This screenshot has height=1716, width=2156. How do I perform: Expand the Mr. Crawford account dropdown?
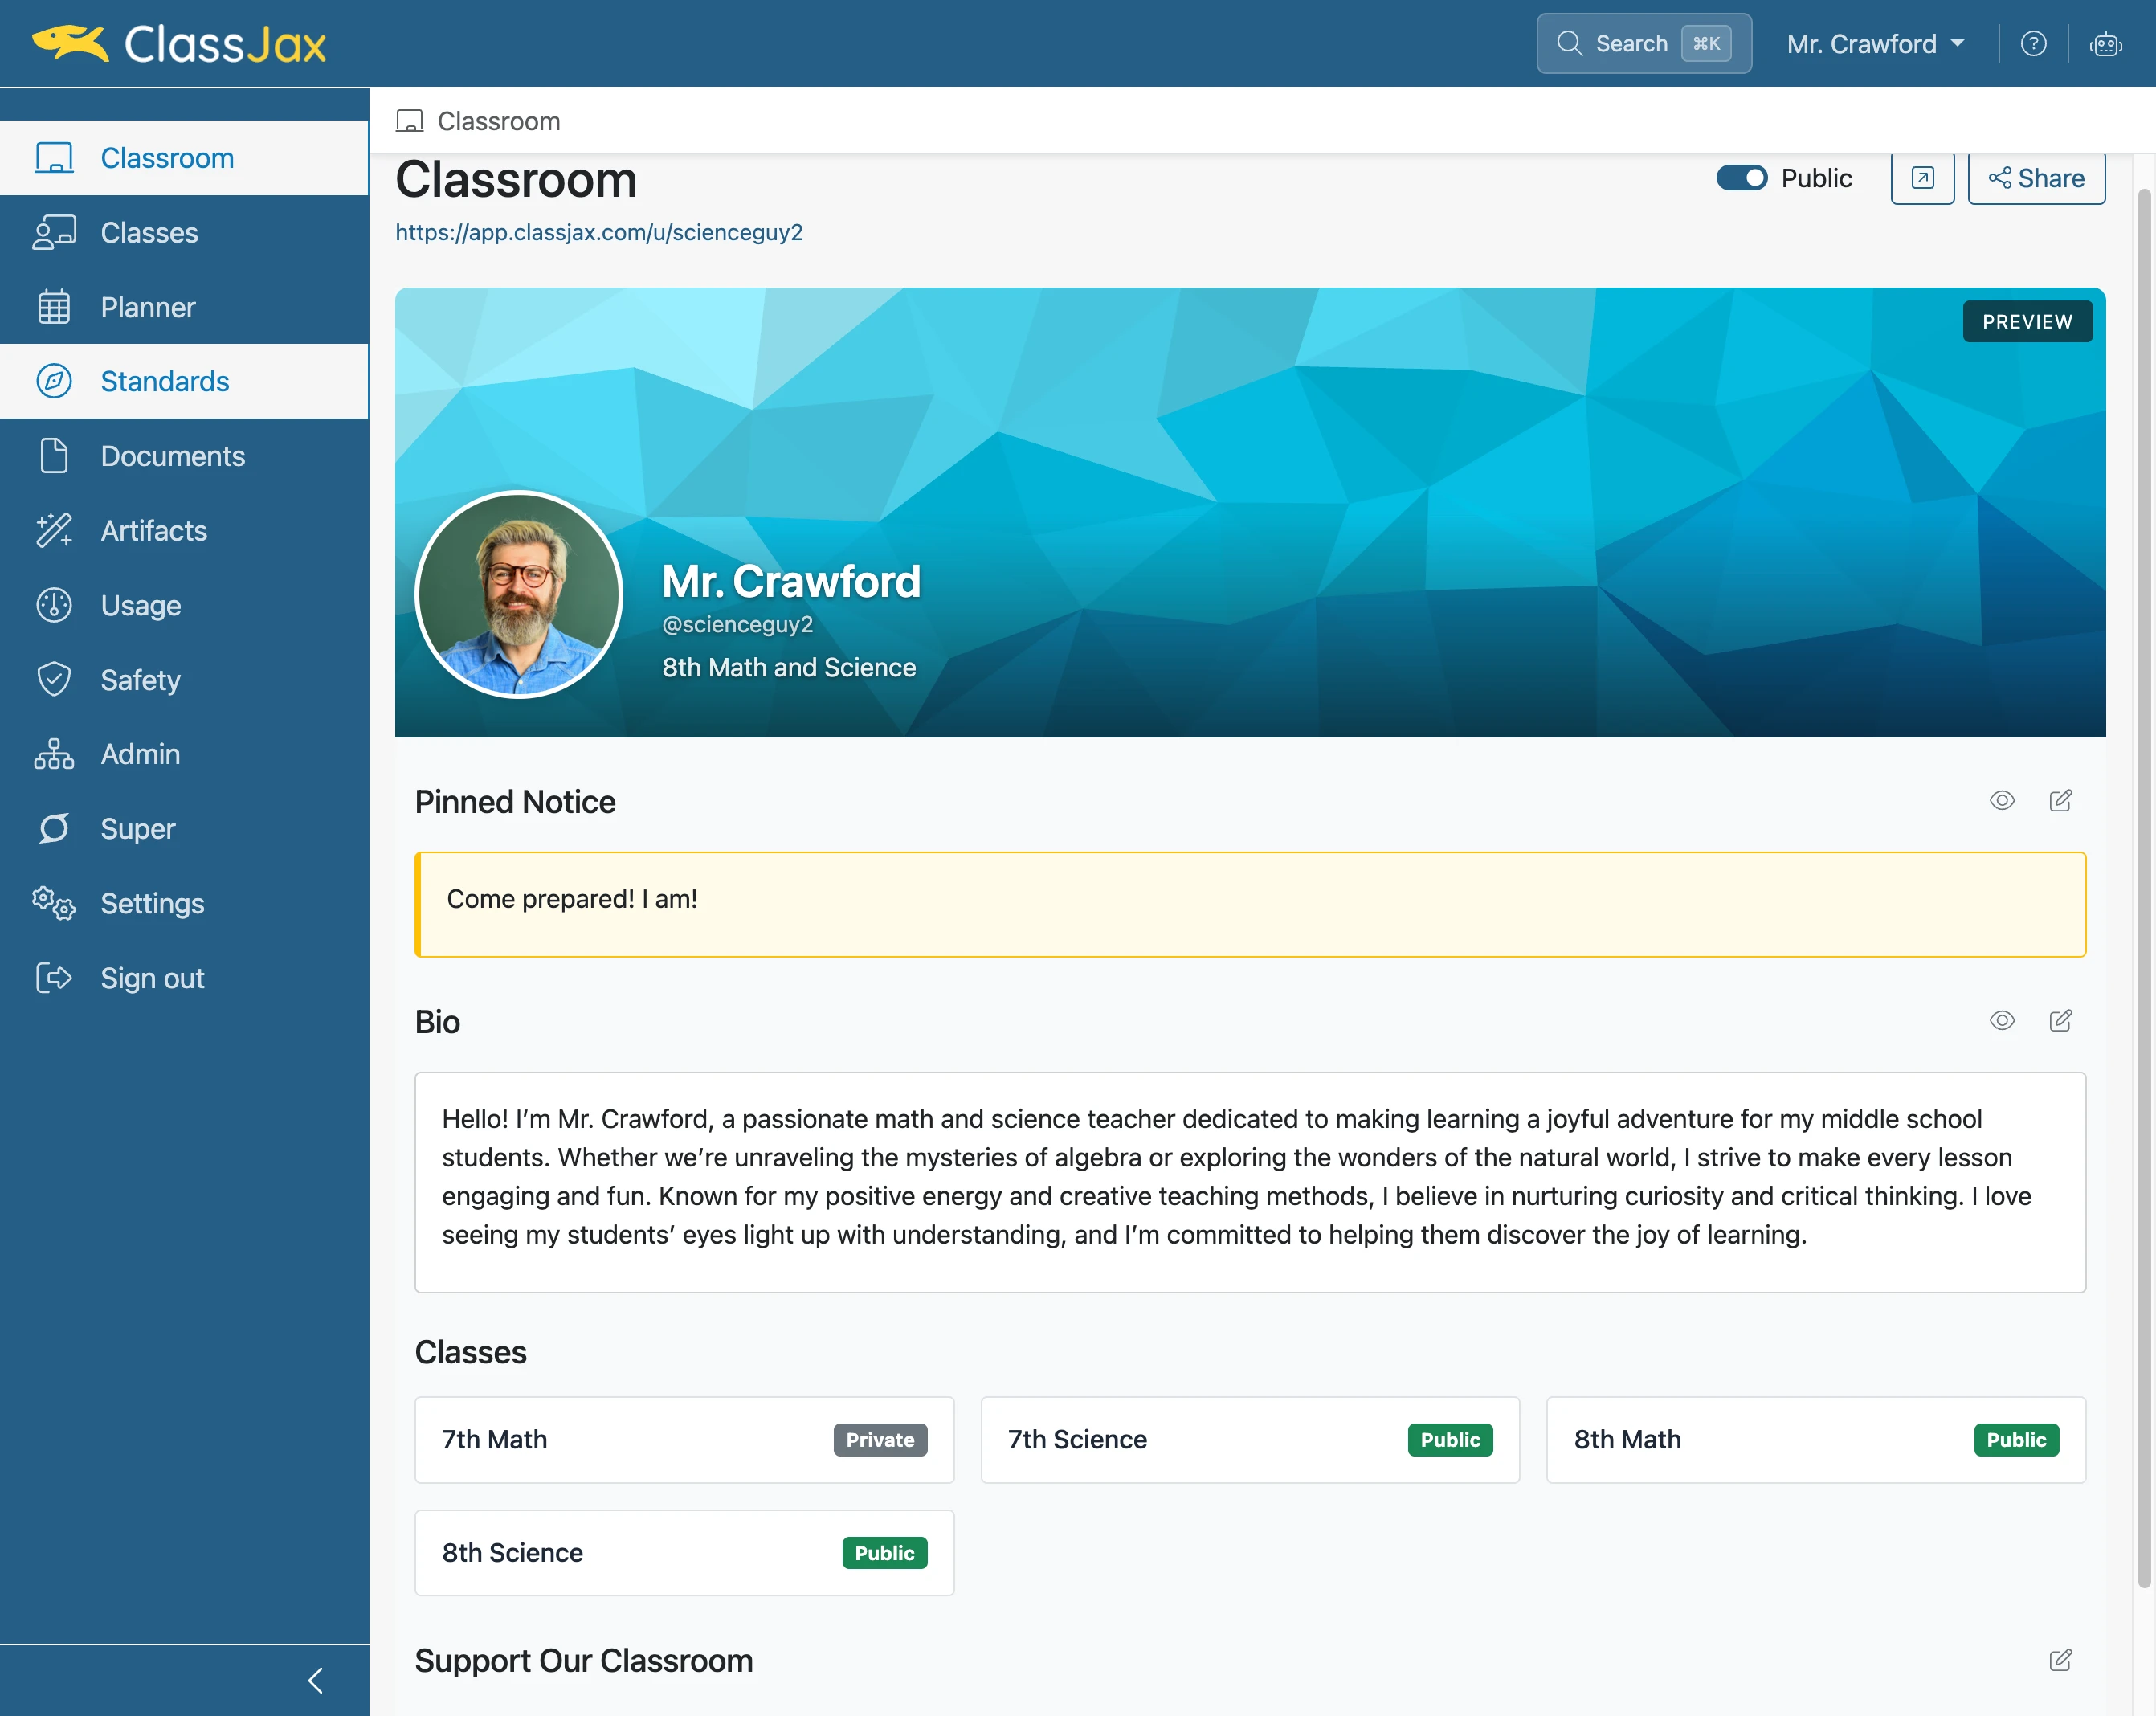pos(1876,44)
